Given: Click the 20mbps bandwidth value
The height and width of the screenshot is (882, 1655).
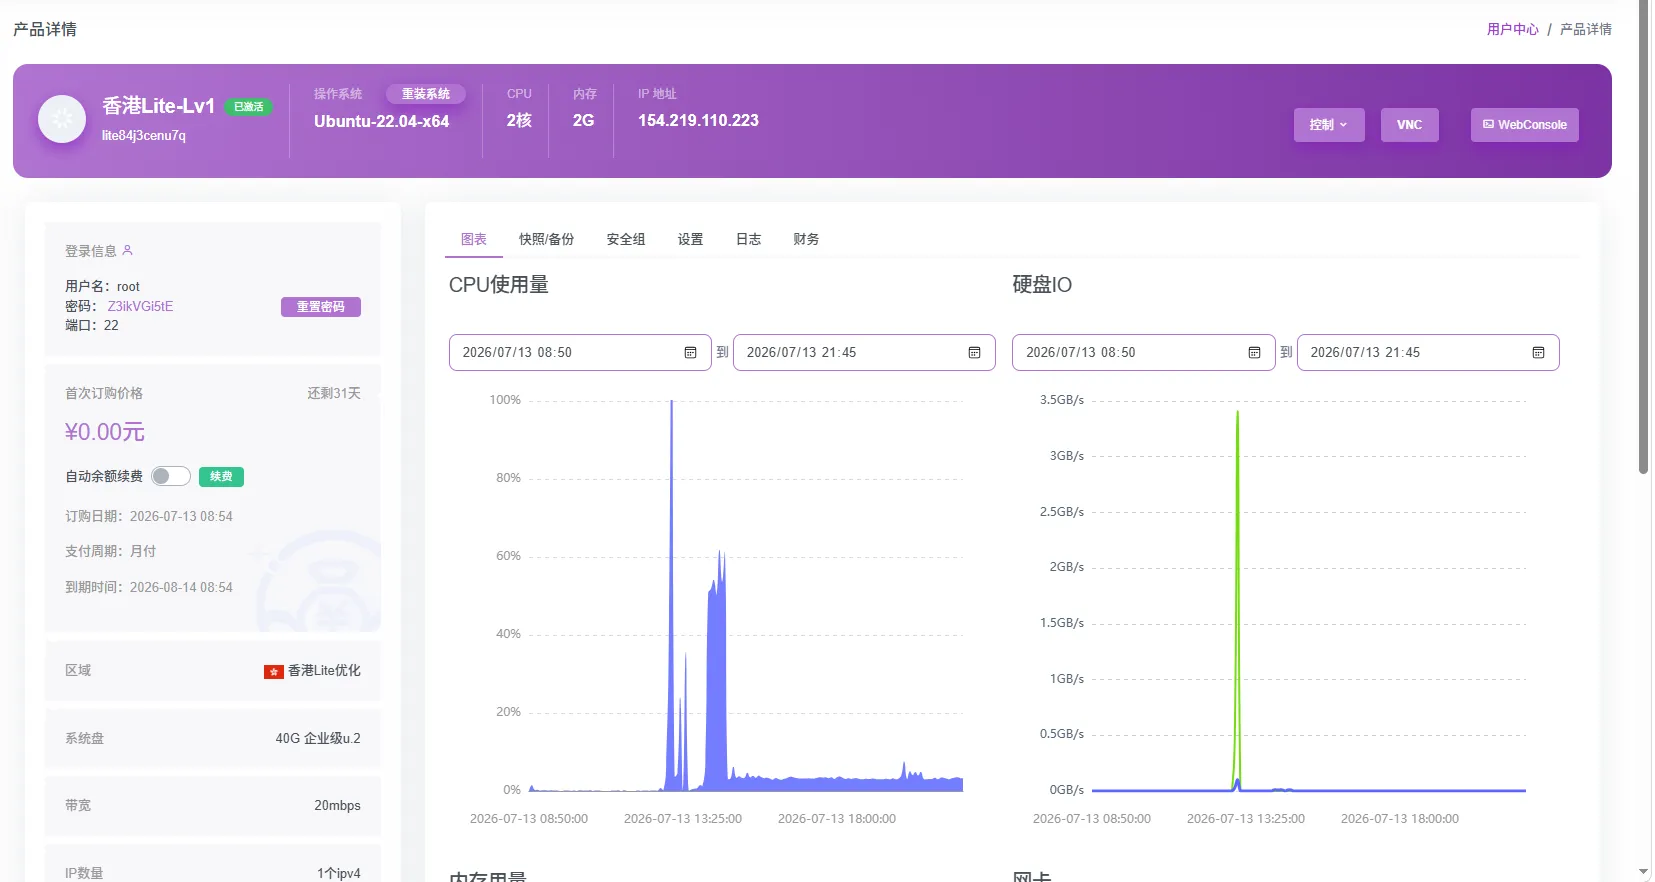Looking at the screenshot, I should (x=337, y=805).
